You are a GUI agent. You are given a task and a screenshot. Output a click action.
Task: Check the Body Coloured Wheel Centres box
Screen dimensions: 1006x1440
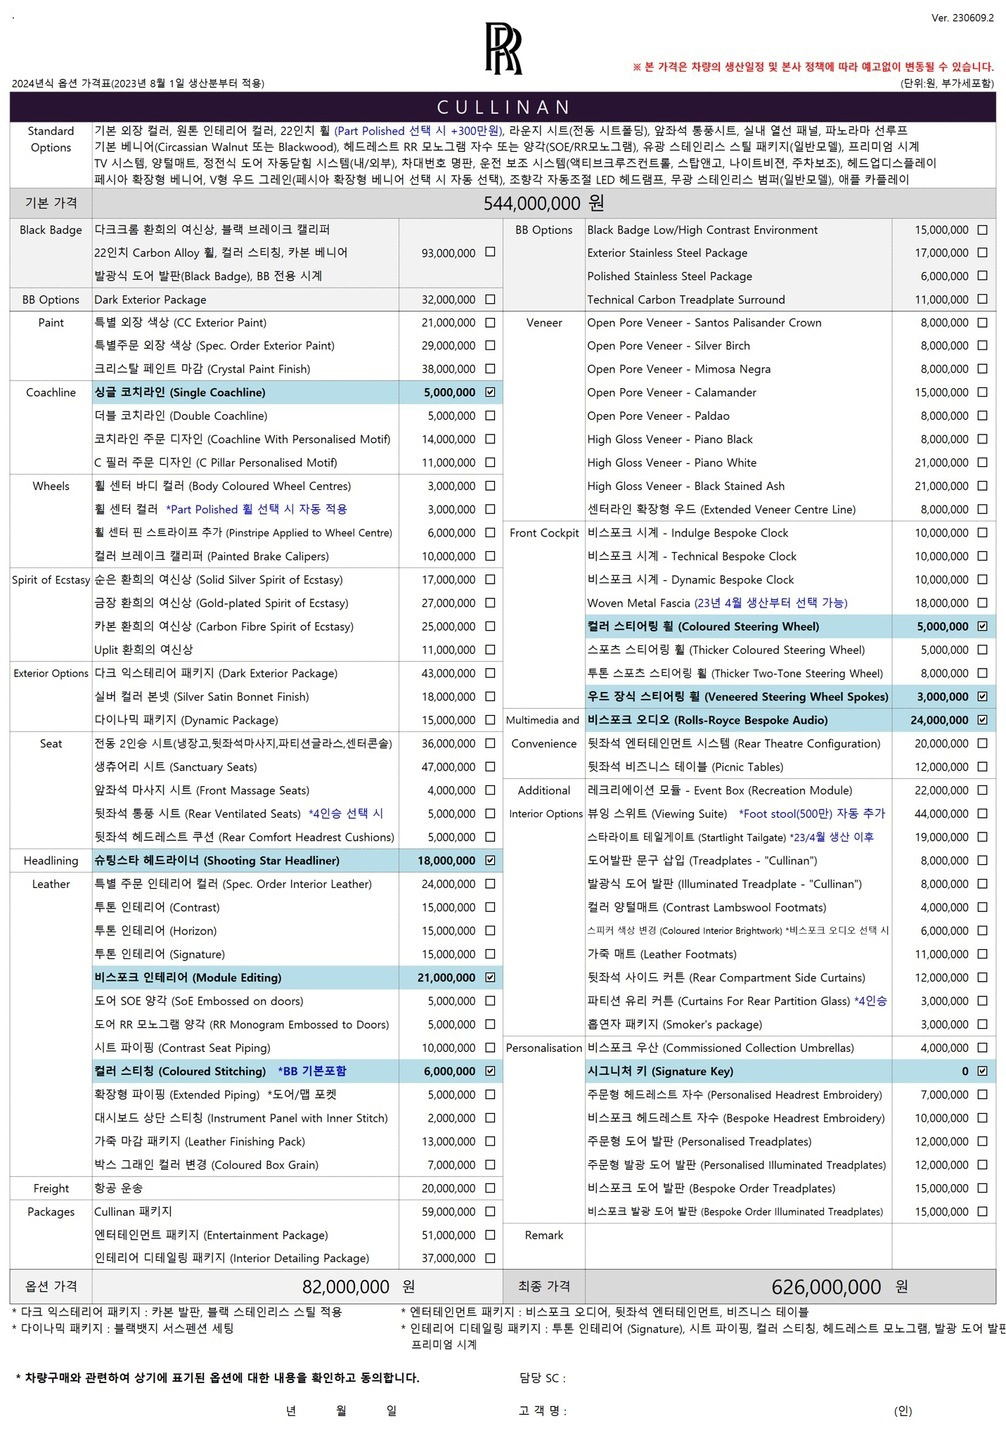pyautogui.click(x=490, y=486)
